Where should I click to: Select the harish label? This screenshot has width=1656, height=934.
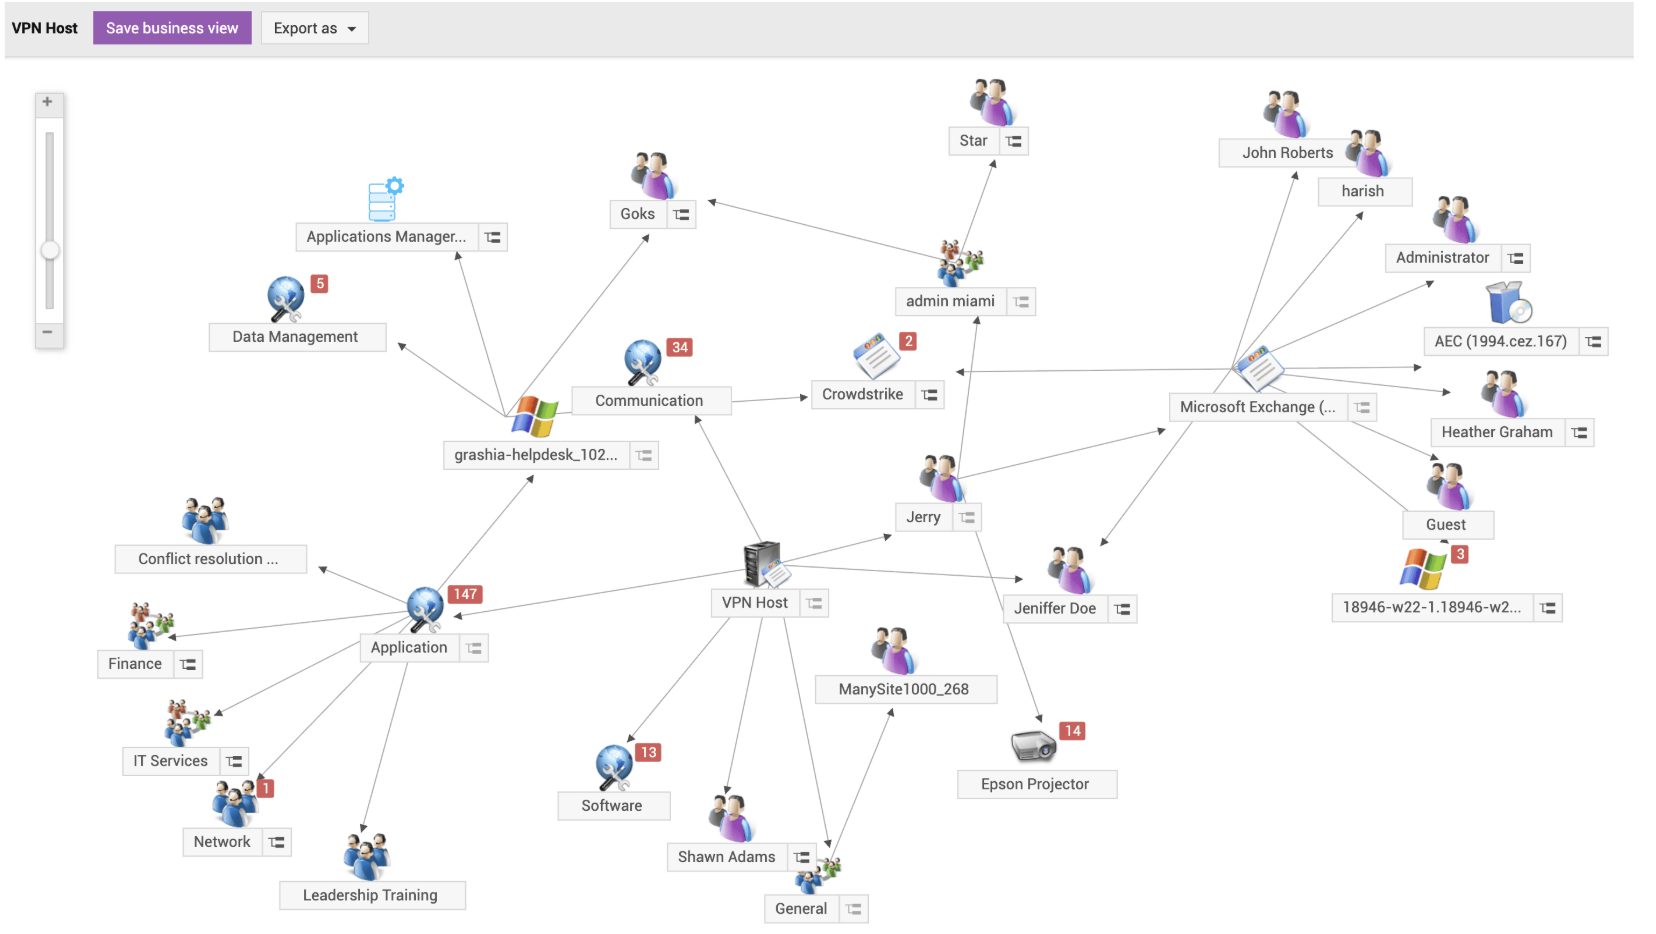click(x=1363, y=191)
